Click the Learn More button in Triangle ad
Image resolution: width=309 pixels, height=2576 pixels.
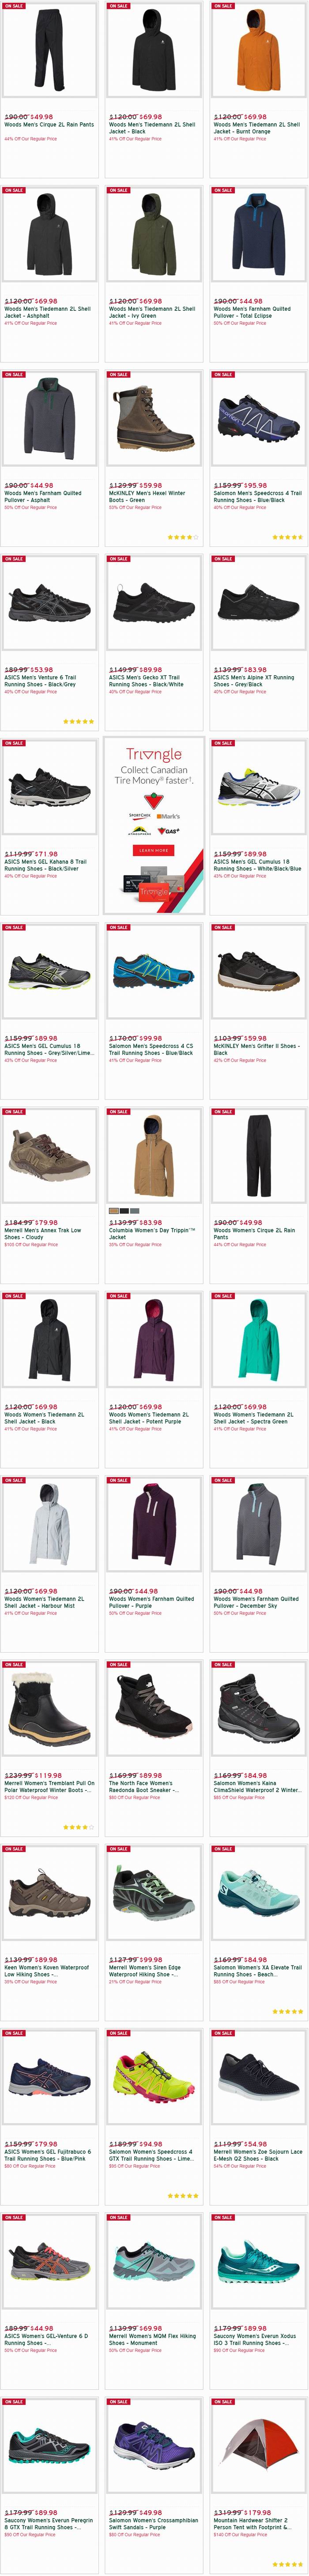[153, 850]
